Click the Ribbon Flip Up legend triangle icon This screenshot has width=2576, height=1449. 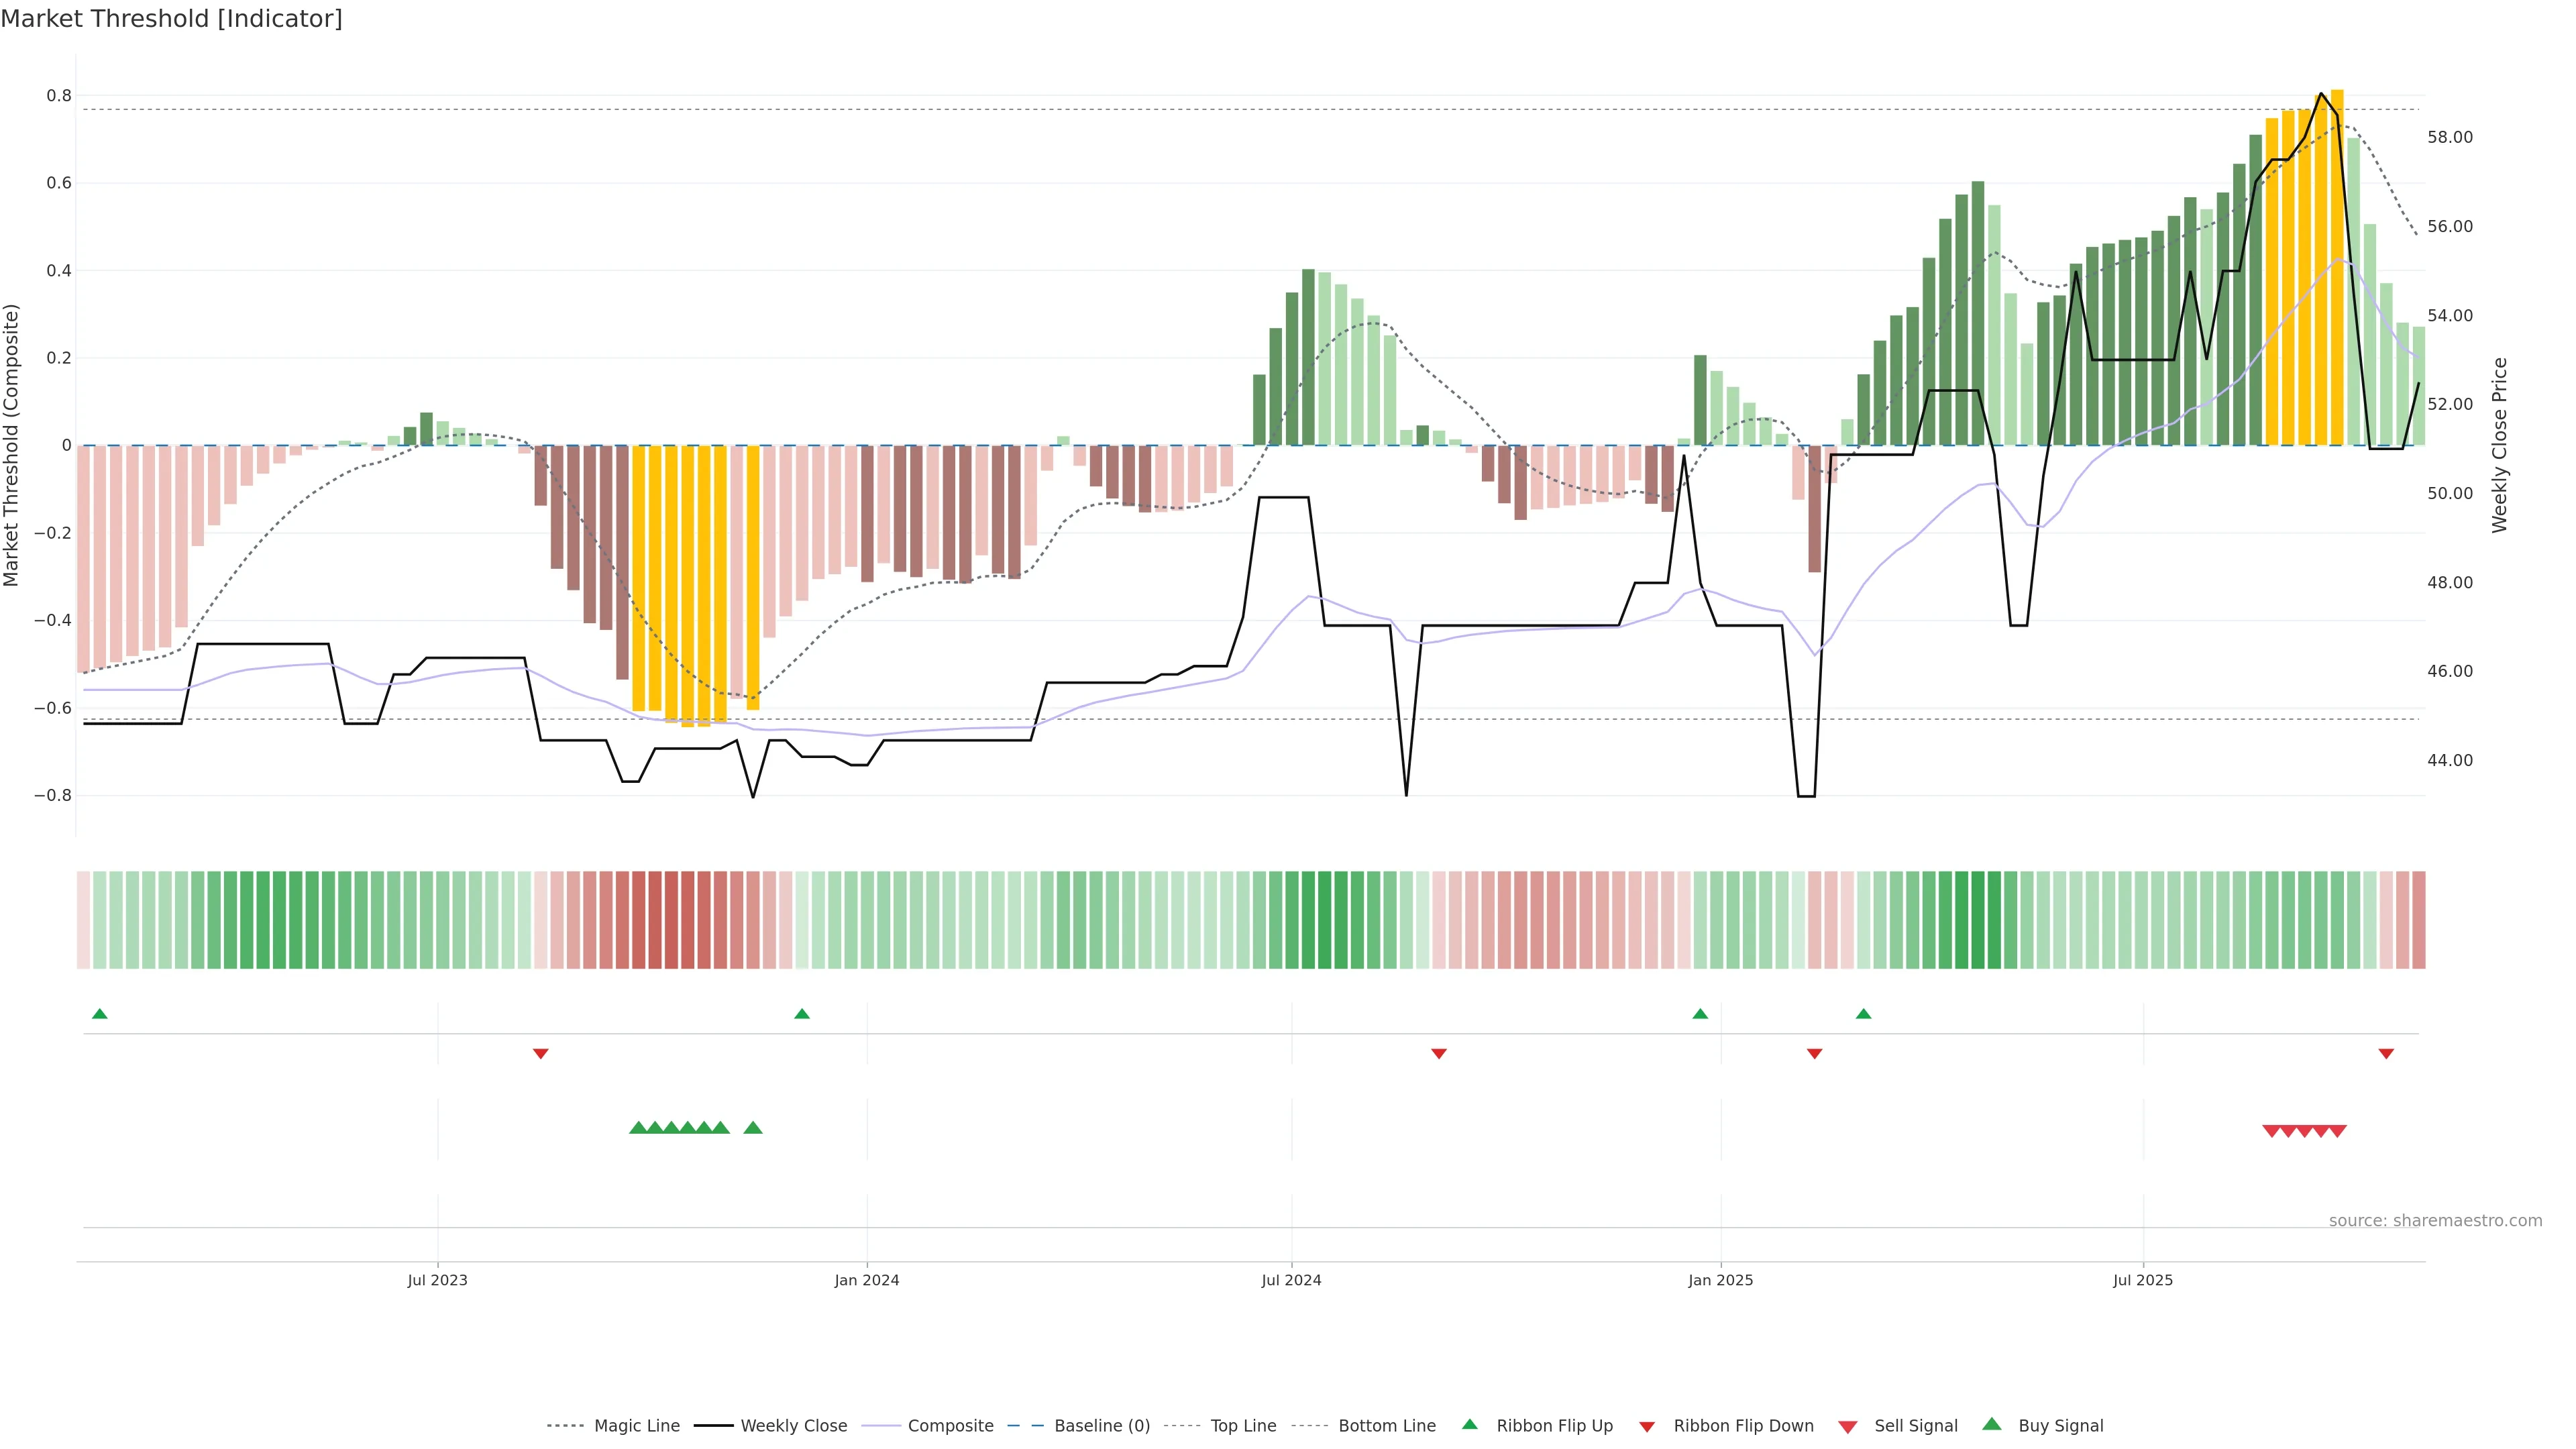(1469, 1424)
